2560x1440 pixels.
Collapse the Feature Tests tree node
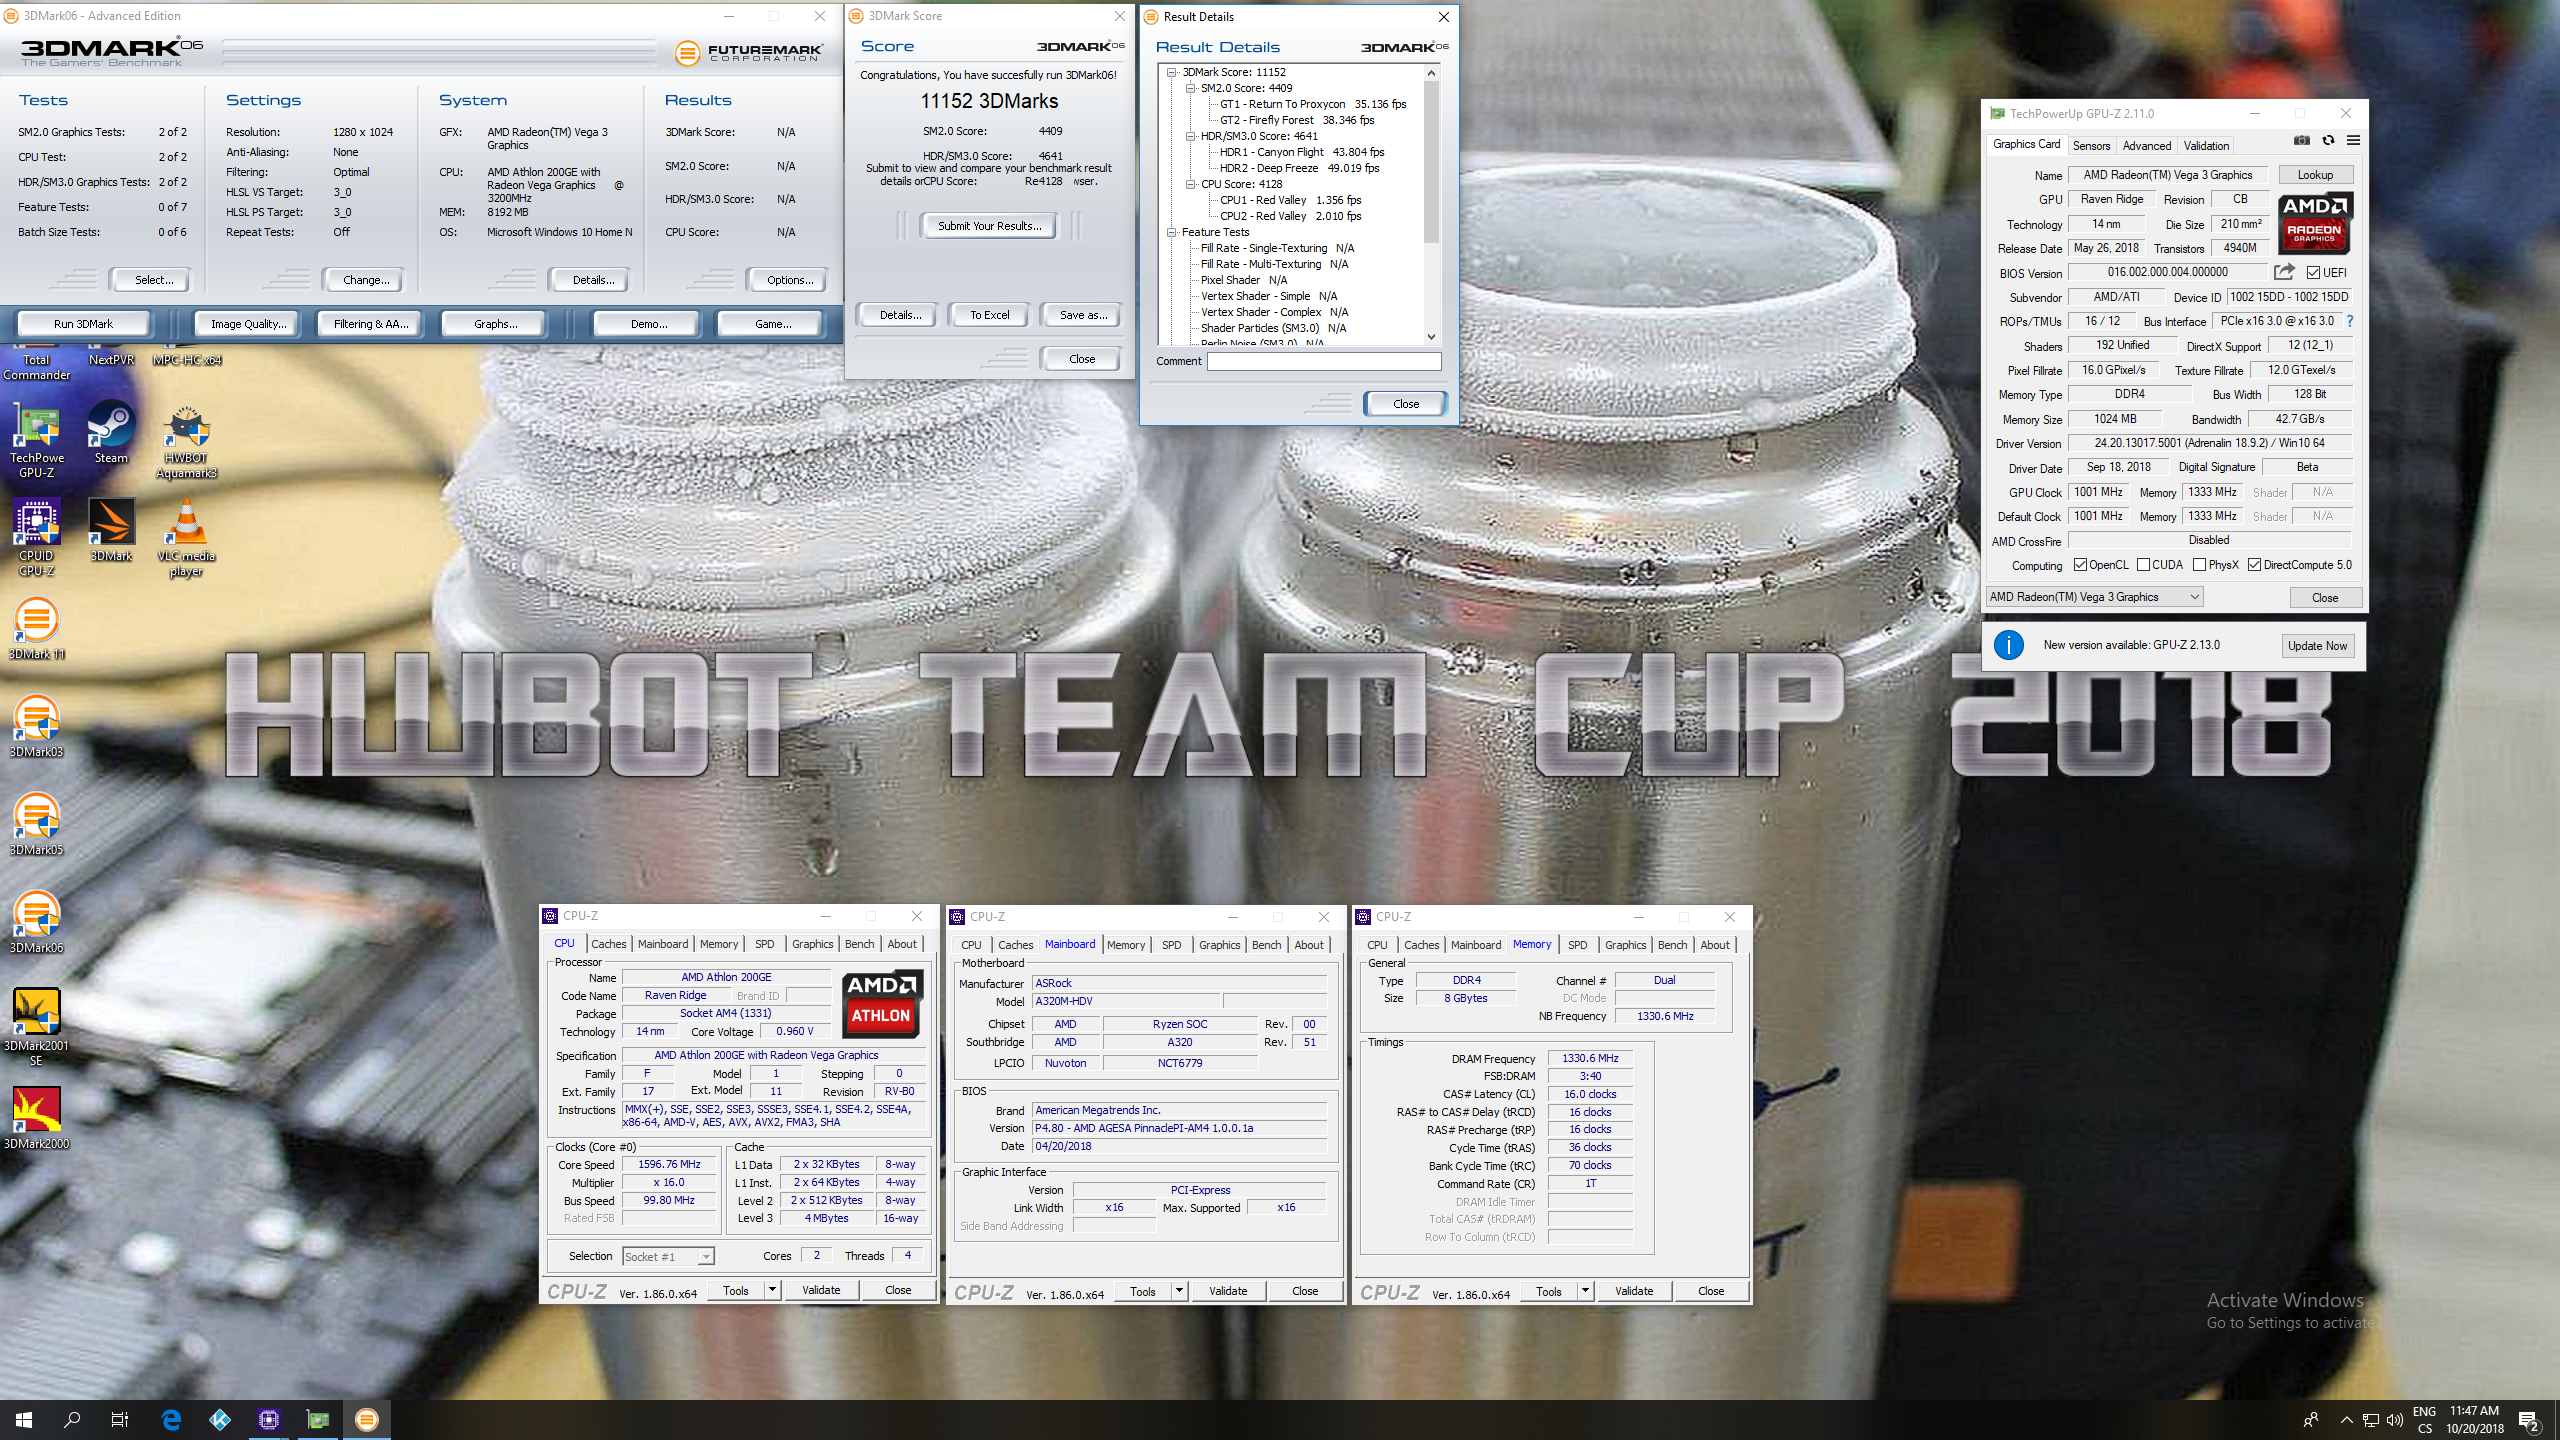point(1172,232)
